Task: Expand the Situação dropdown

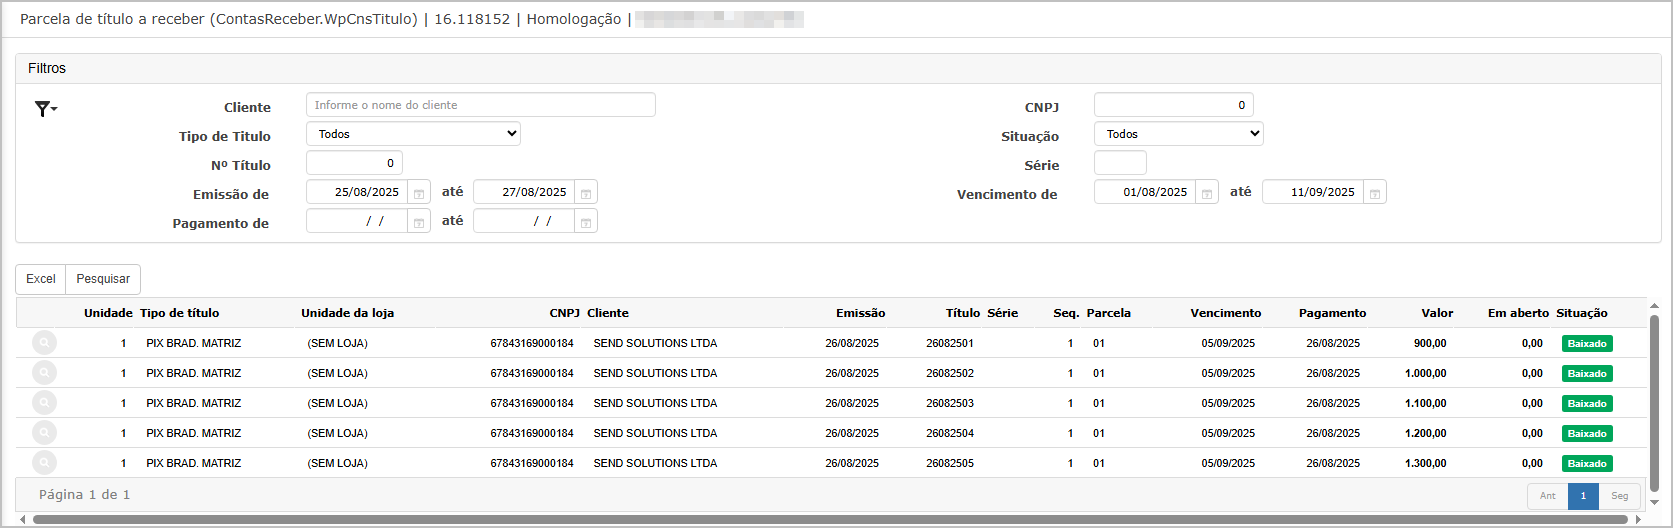Action: click(1178, 134)
